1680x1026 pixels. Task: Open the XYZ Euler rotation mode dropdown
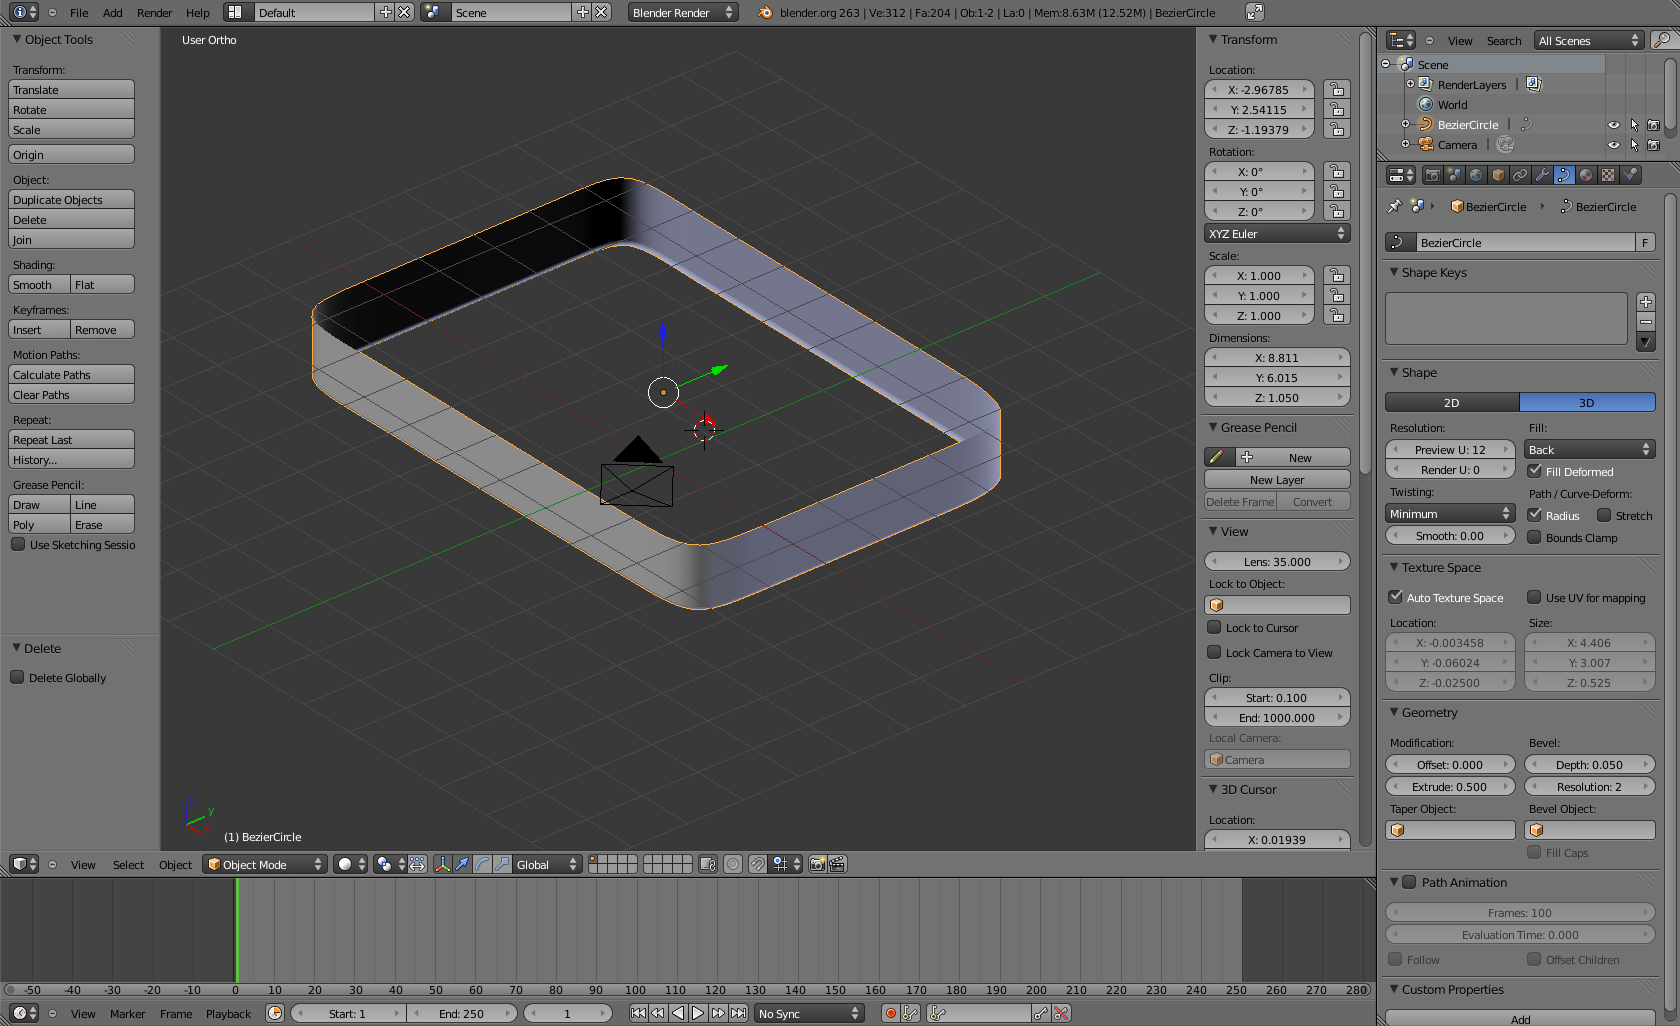1277,233
